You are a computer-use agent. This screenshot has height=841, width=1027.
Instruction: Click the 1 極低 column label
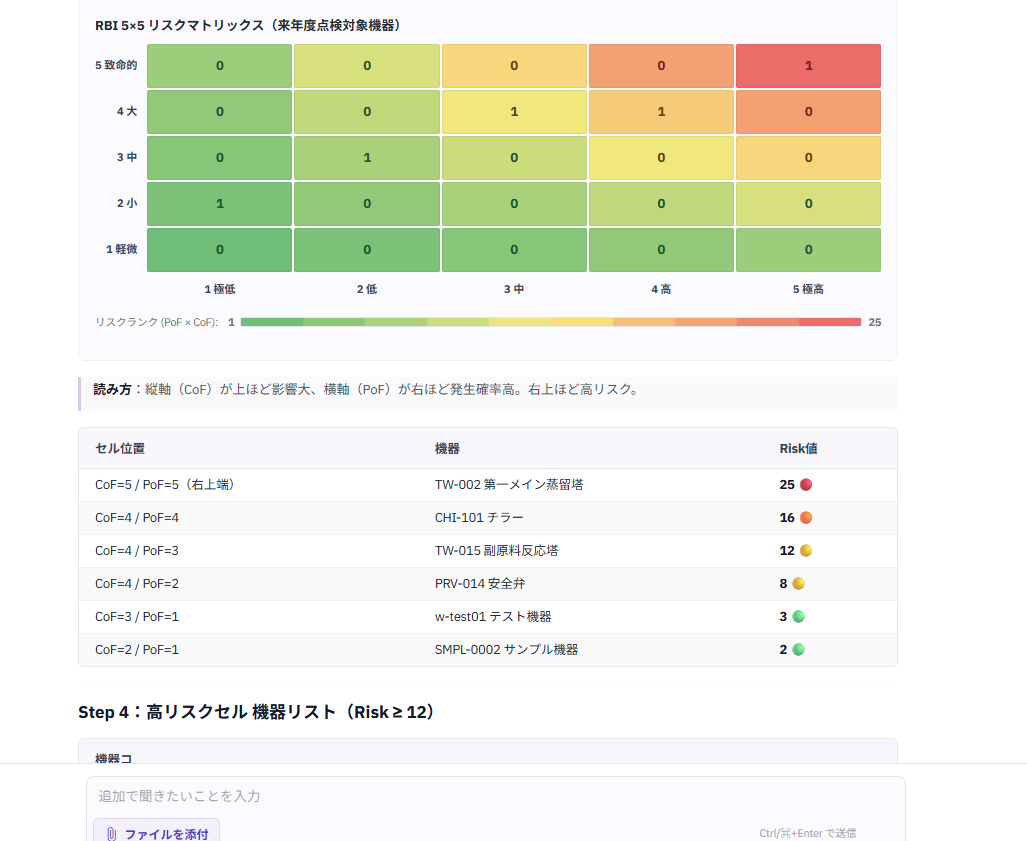pos(219,290)
